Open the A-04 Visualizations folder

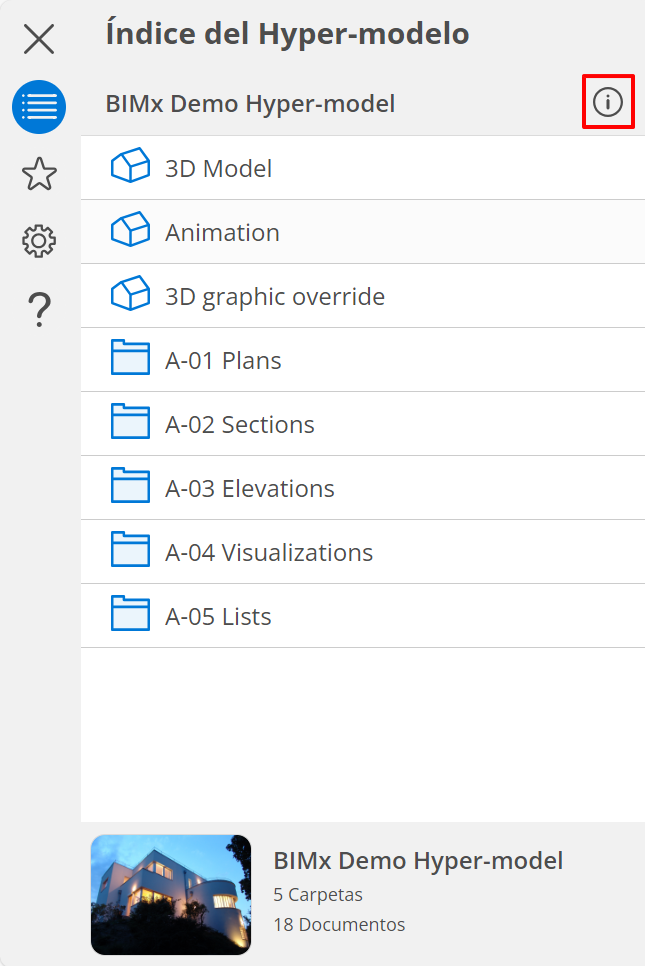click(269, 552)
